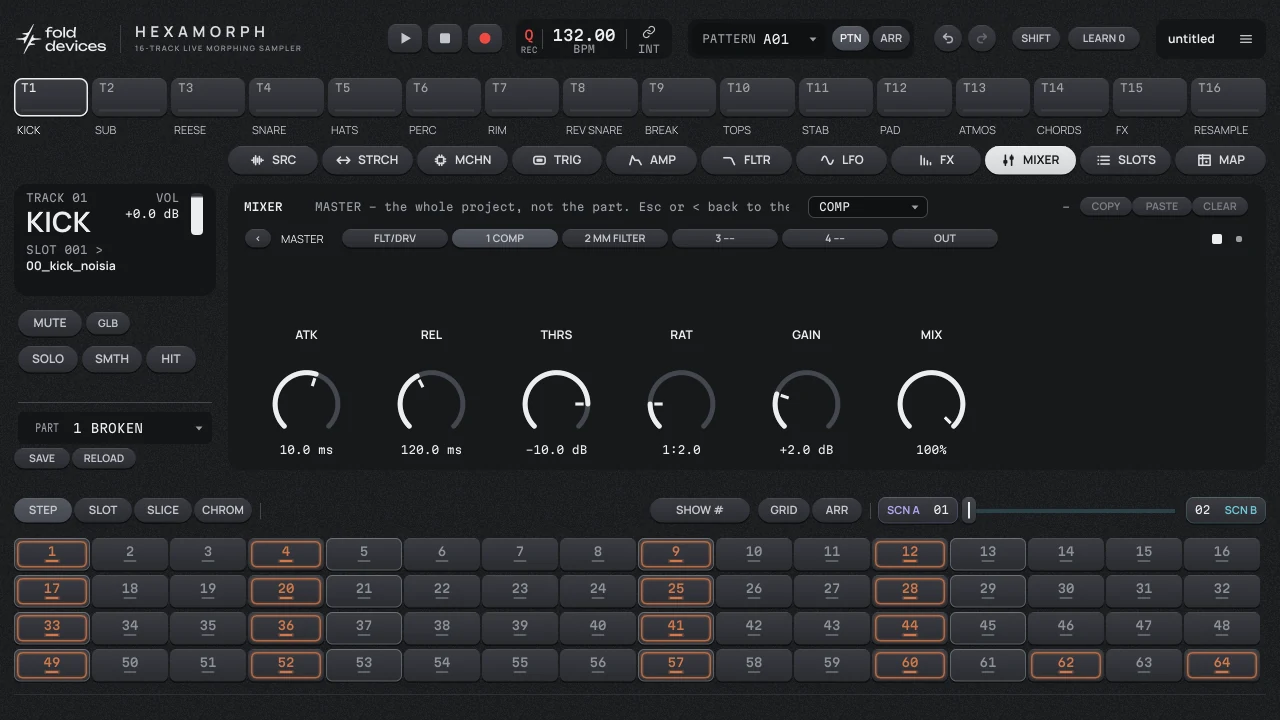Open the TRIG trigger page
The height and width of the screenshot is (720, 1280).
[x=556, y=160]
